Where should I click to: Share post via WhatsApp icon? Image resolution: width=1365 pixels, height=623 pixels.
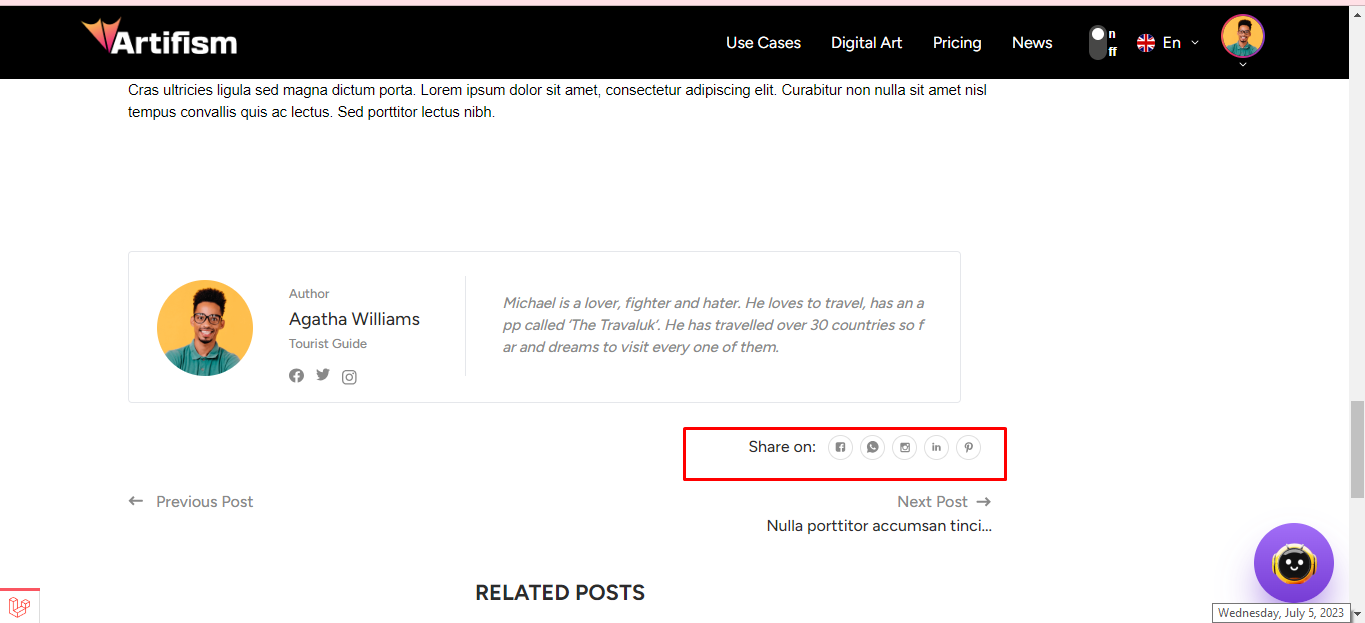tap(873, 448)
